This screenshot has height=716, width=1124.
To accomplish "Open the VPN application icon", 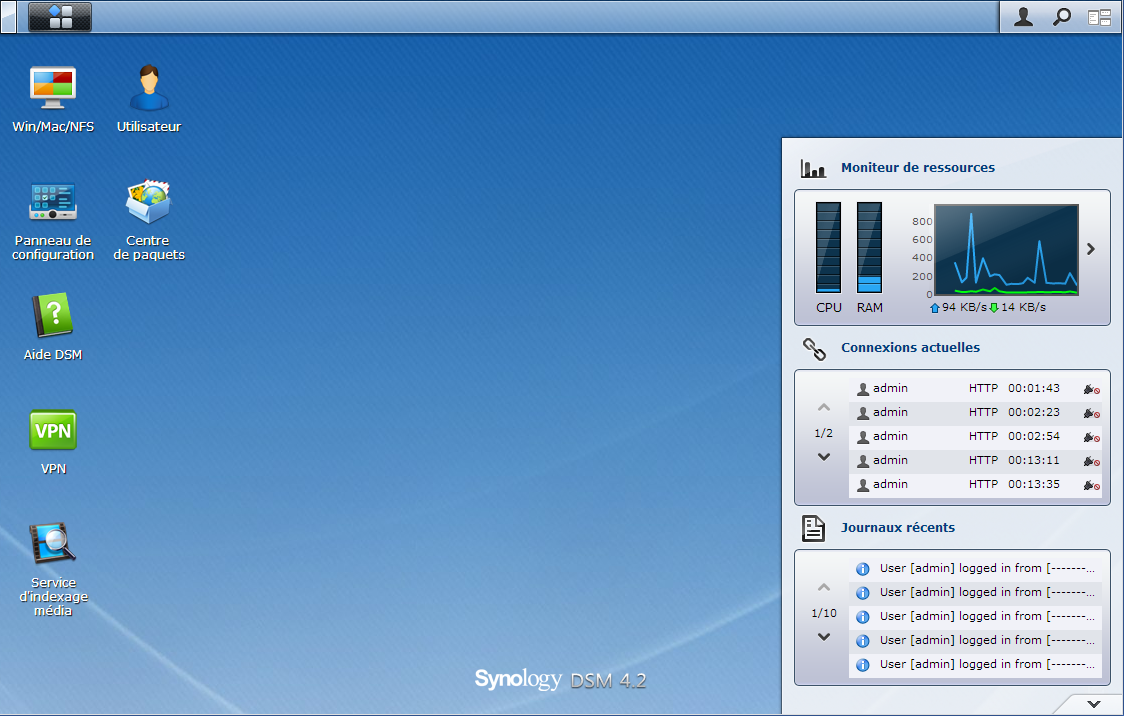I will coord(53,431).
